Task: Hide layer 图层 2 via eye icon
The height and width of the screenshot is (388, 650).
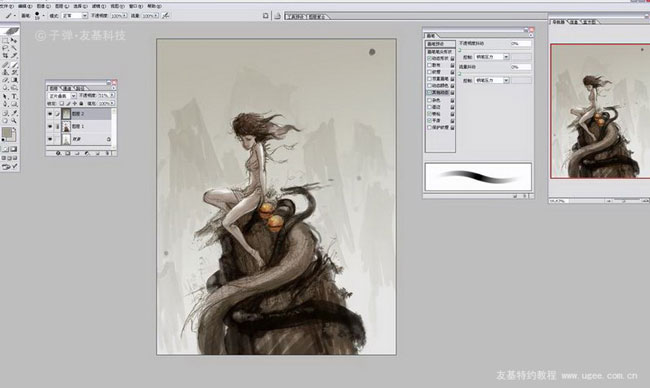Action: 50,114
